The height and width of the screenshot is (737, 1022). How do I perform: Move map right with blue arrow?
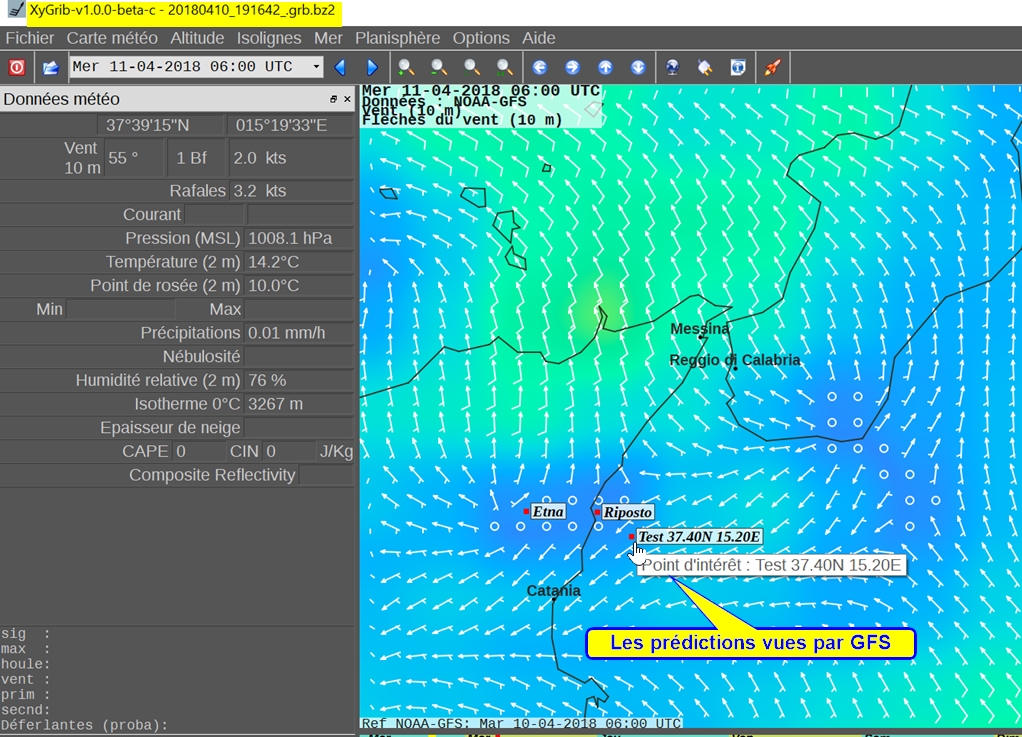click(572, 67)
